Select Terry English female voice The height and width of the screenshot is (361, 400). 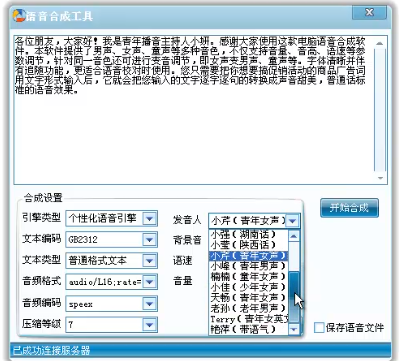coord(249,319)
